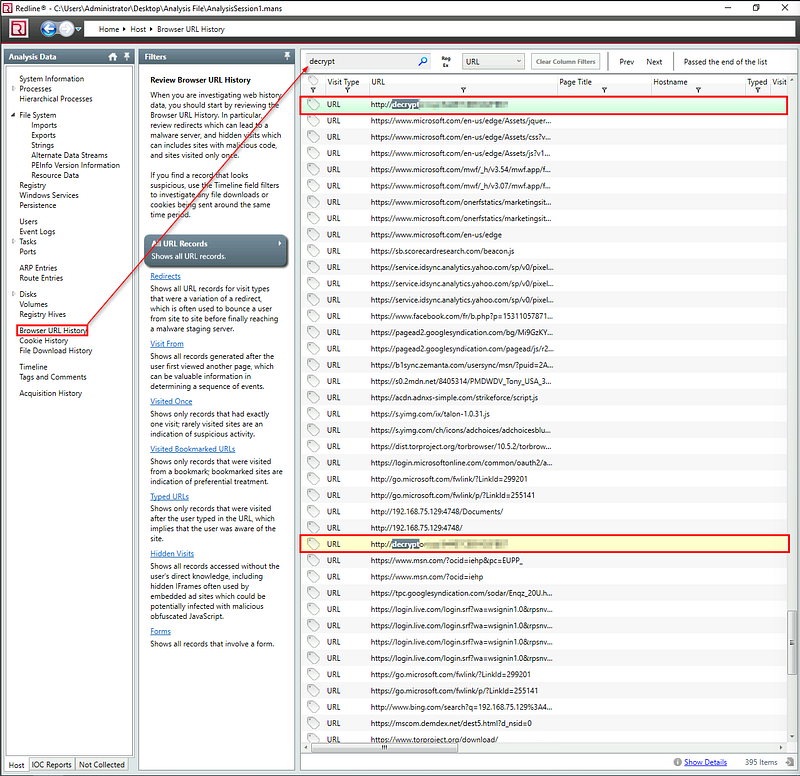Image resolution: width=800 pixels, height=776 pixels.
Task: Expand the All URL Records arrow
Action: [x=280, y=244]
